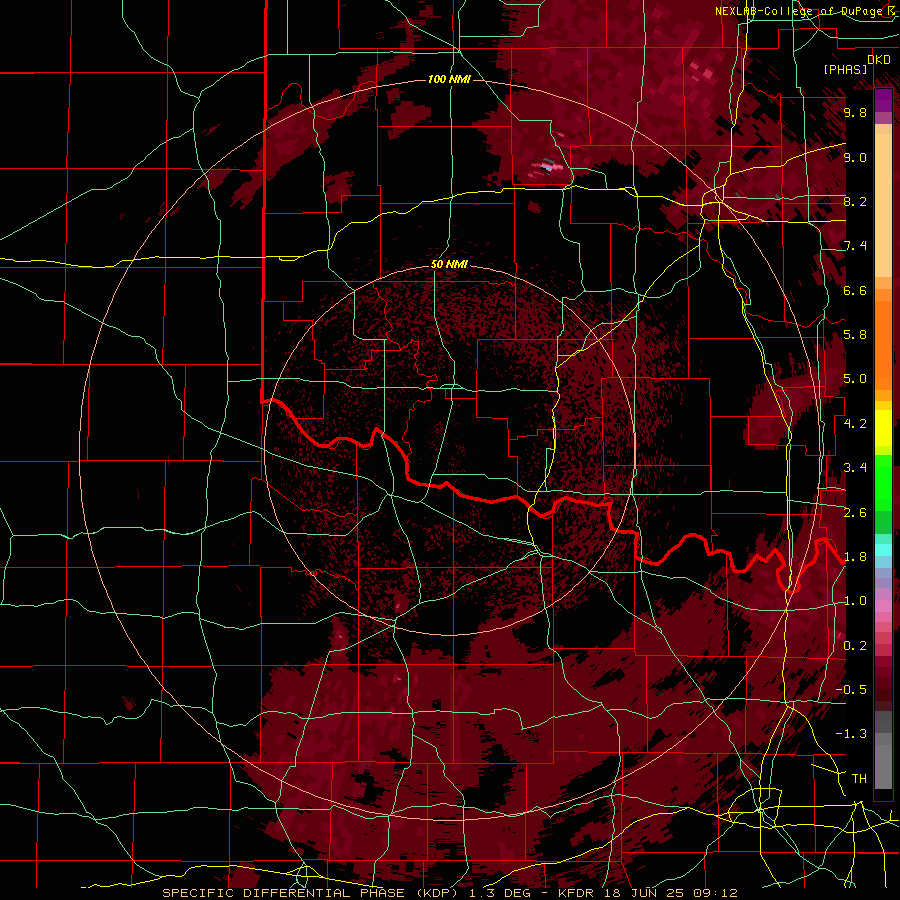Click the 8.2 scale value
The height and width of the screenshot is (900, 900).
pos(855,201)
